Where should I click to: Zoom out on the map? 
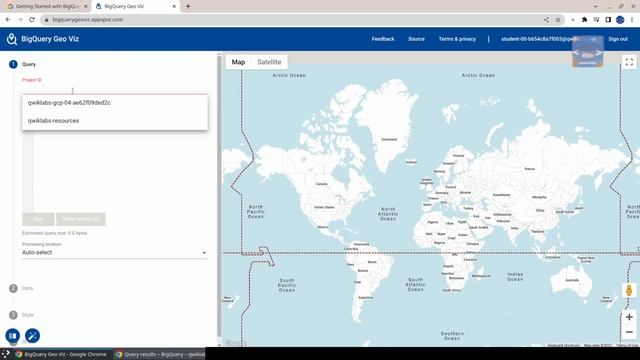(629, 332)
